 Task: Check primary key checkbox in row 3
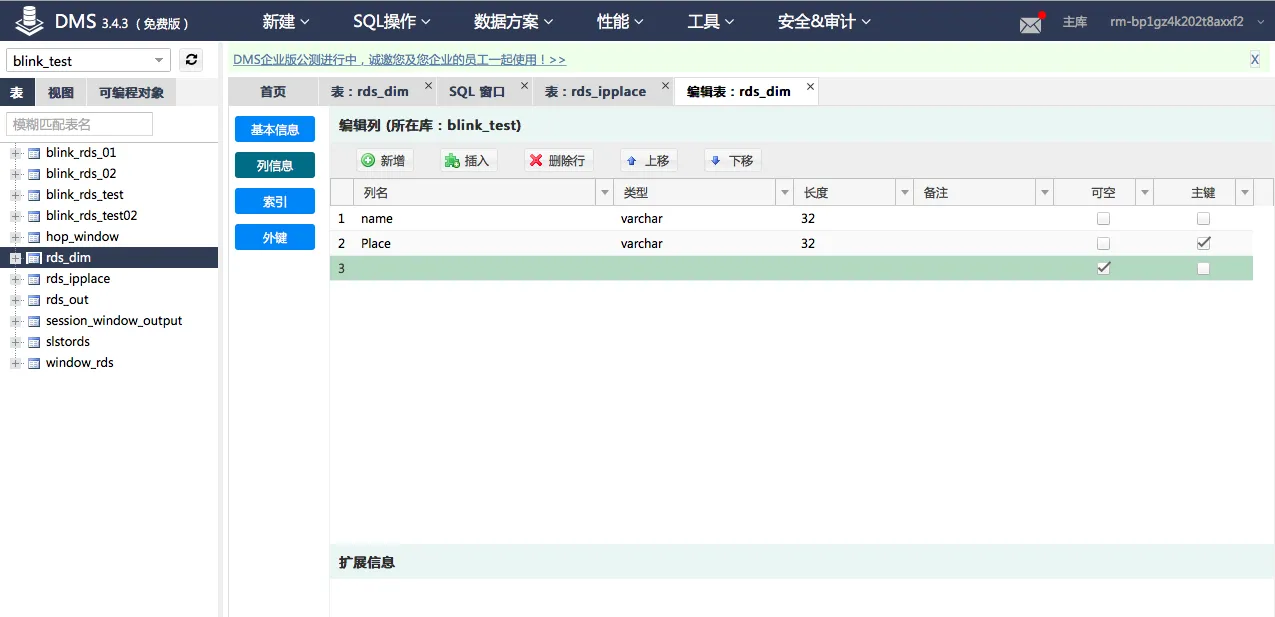pyautogui.click(x=1203, y=268)
